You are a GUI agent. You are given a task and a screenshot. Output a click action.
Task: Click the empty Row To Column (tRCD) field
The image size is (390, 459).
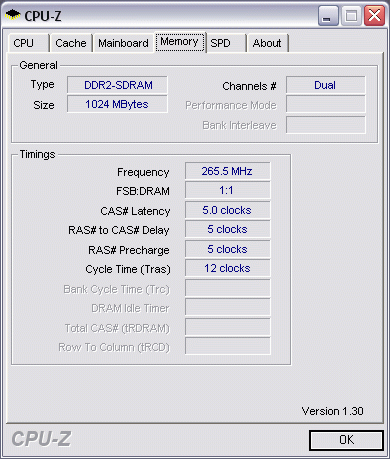(x=228, y=346)
